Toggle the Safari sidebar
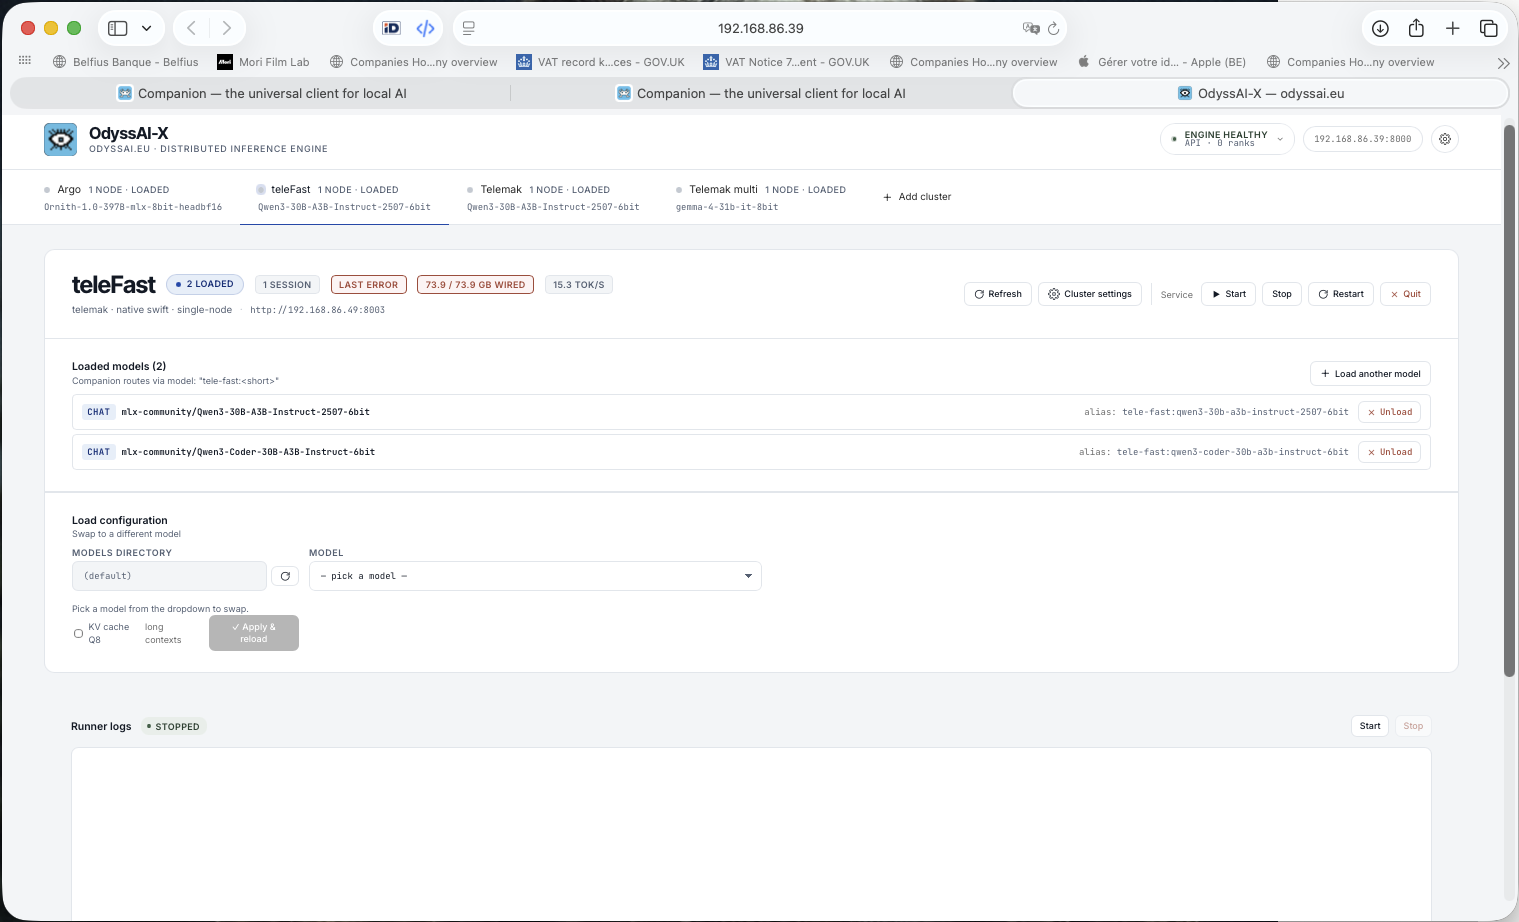This screenshot has height=922, width=1519. click(118, 28)
